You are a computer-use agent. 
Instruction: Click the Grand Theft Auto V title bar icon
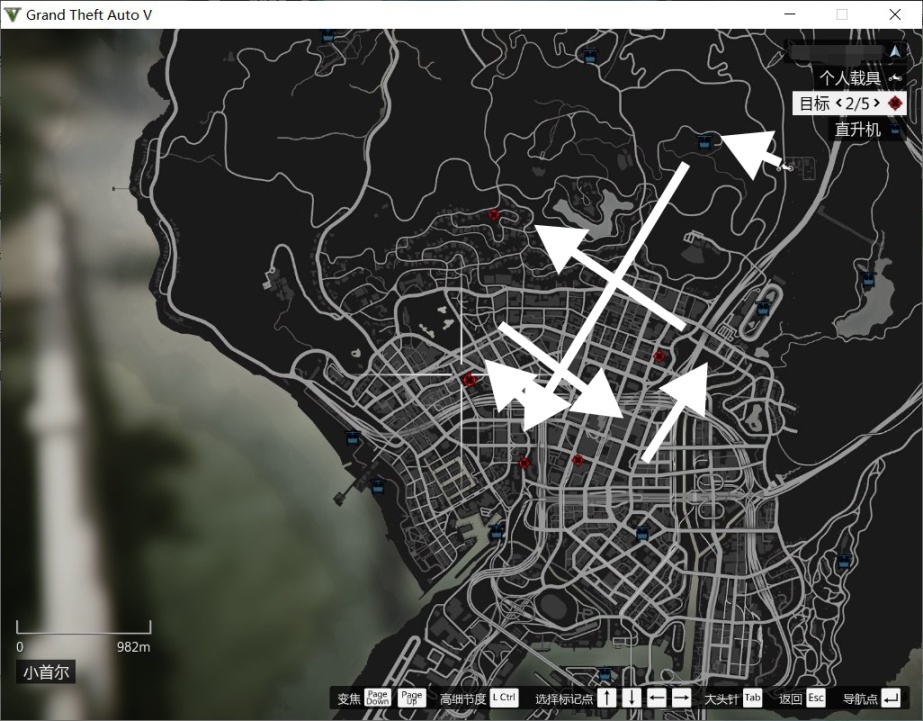tap(12, 14)
